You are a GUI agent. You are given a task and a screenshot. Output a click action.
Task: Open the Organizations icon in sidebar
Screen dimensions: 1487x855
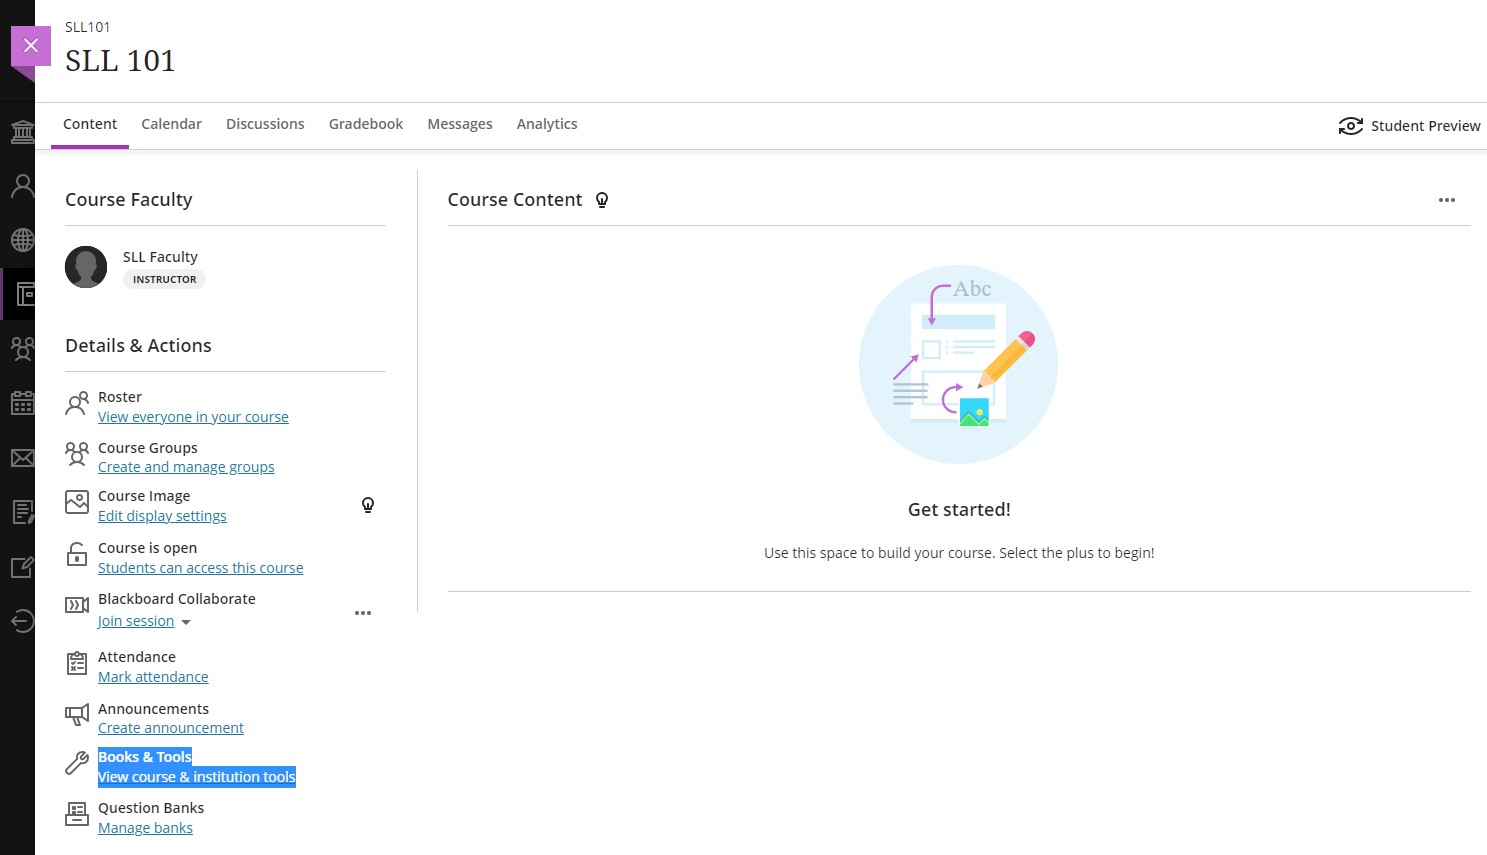click(x=22, y=349)
